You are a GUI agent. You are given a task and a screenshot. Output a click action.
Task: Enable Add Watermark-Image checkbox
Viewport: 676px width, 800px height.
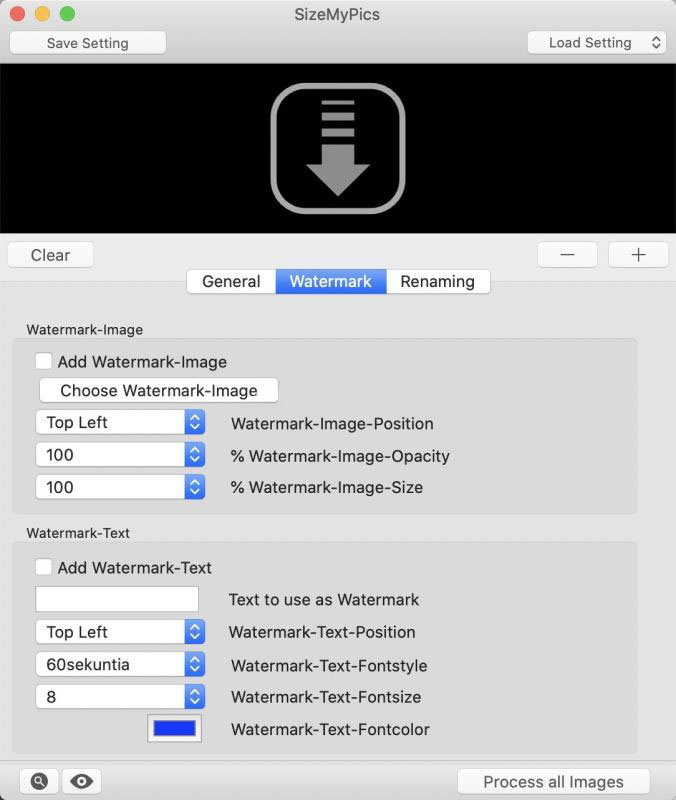(x=44, y=361)
